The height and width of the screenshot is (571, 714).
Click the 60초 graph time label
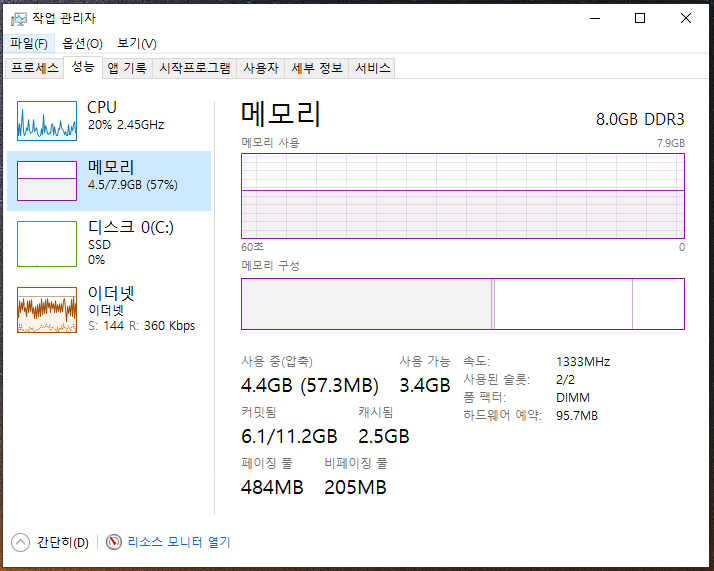click(x=252, y=247)
